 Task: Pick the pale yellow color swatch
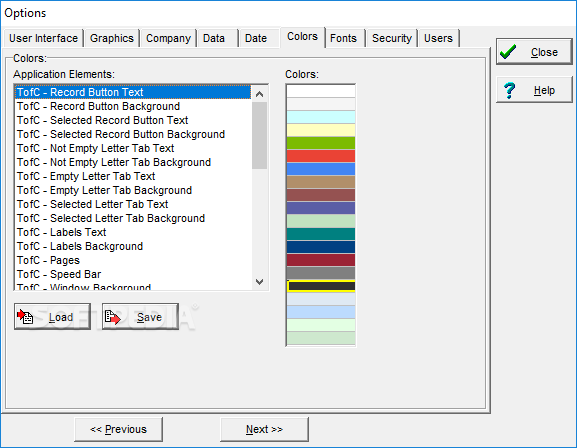321,130
